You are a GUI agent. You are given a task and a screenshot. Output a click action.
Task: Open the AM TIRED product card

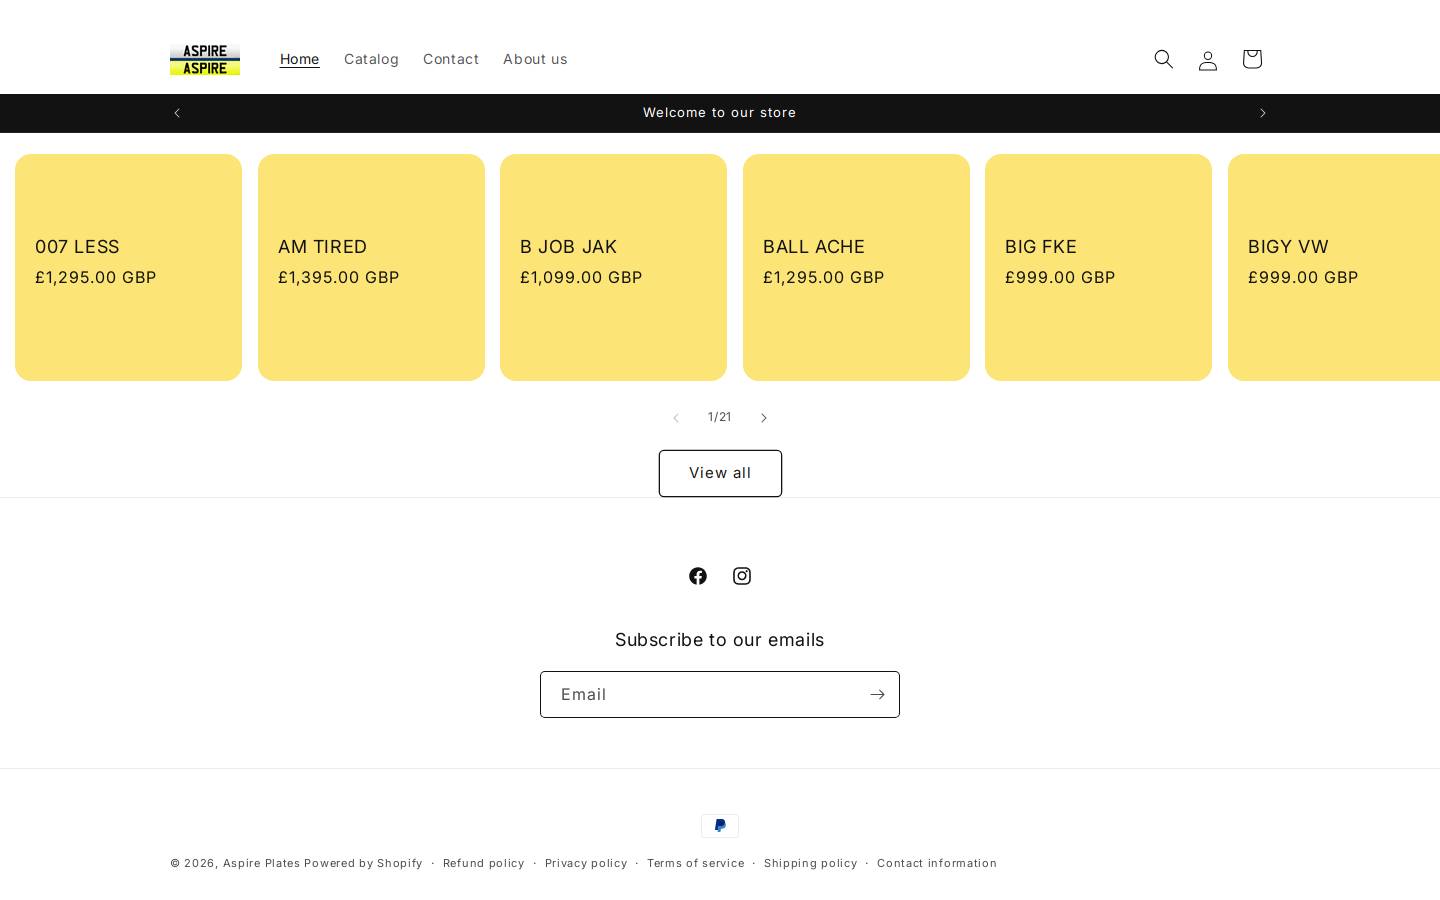(371, 267)
